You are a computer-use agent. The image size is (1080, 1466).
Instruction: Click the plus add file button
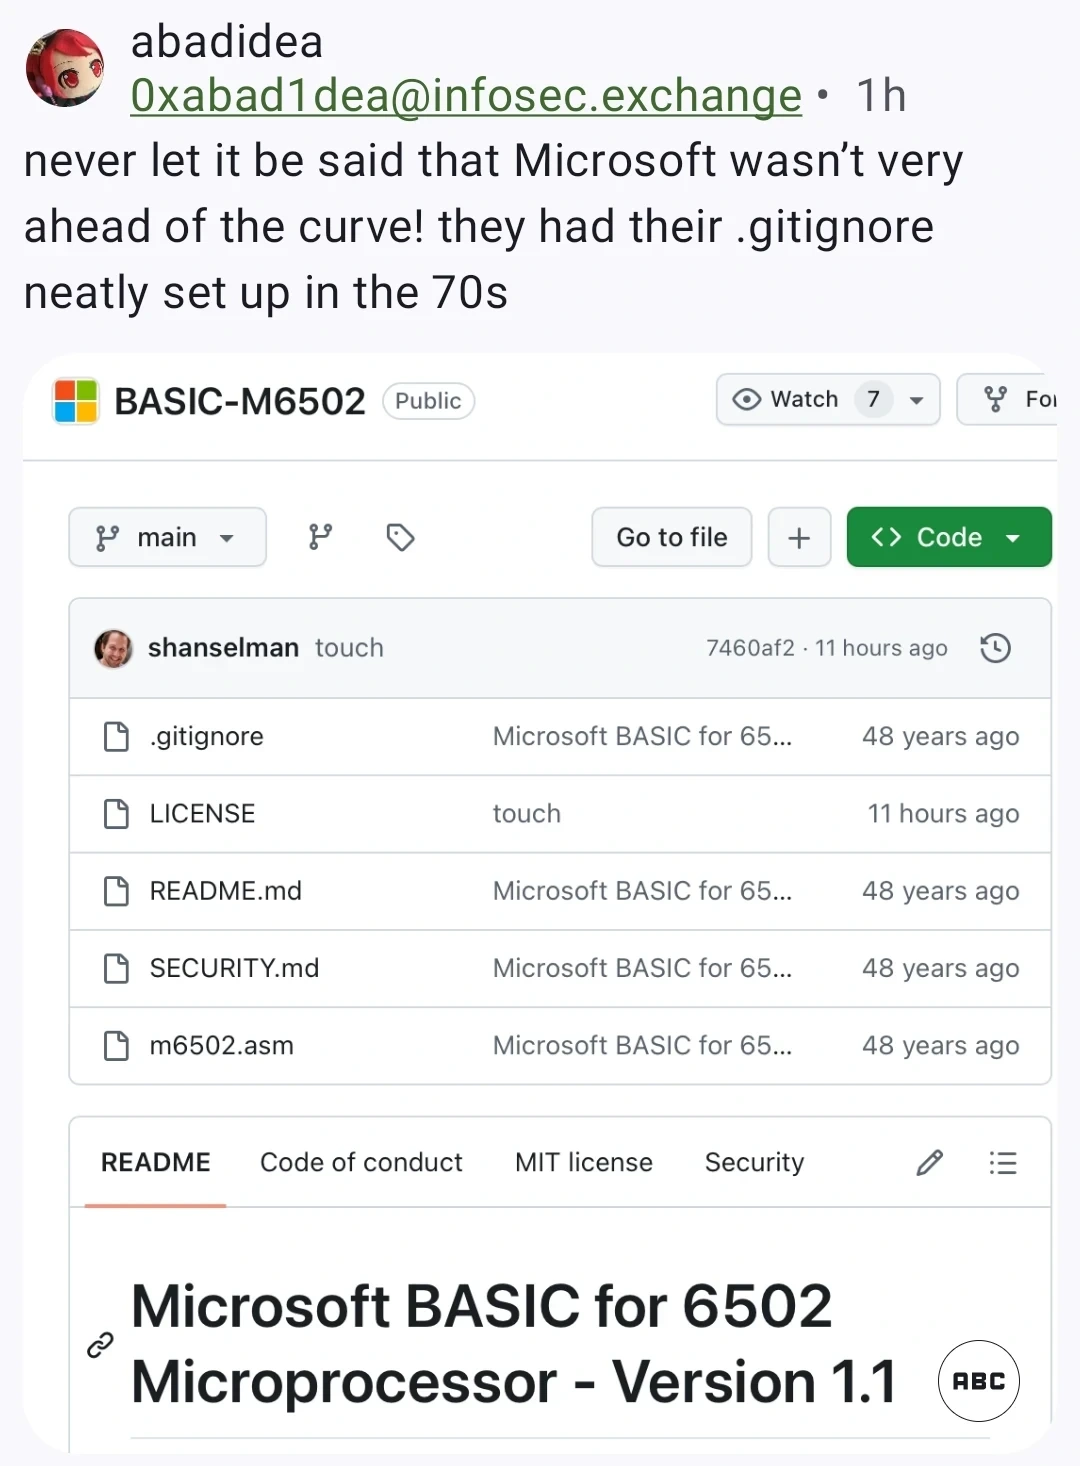point(799,537)
